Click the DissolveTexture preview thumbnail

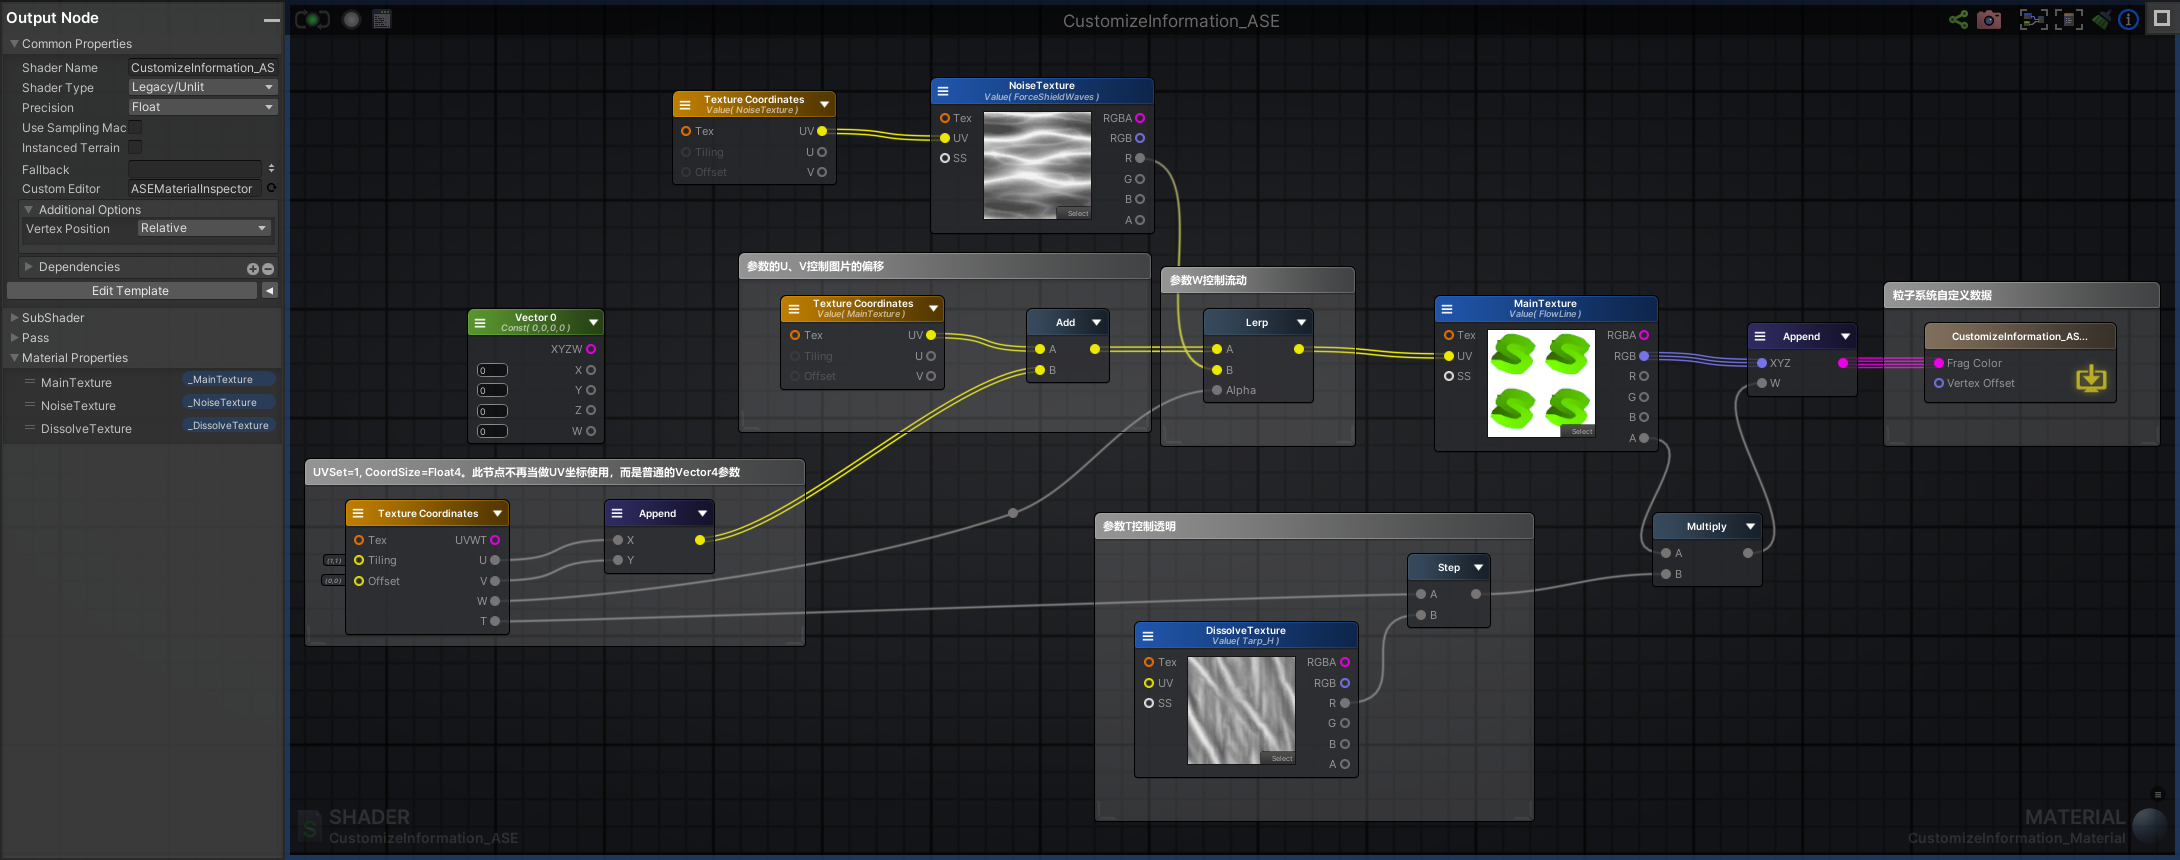click(1241, 710)
